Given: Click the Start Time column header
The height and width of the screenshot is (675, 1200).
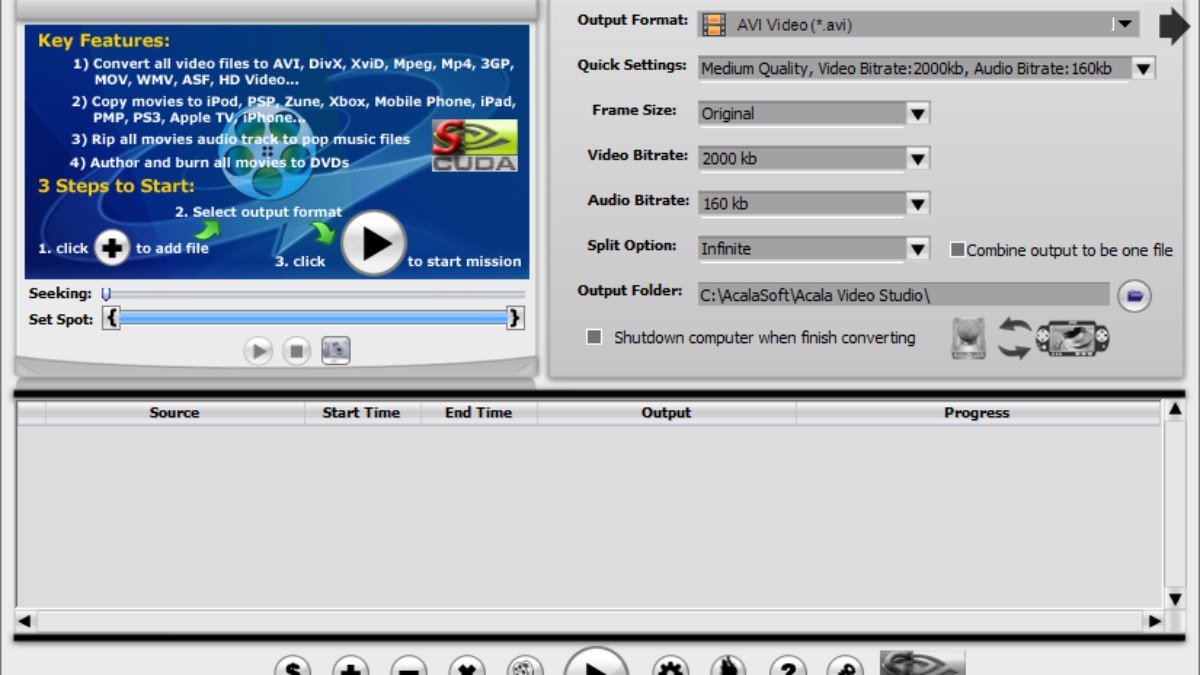Looking at the screenshot, I should click(361, 413).
